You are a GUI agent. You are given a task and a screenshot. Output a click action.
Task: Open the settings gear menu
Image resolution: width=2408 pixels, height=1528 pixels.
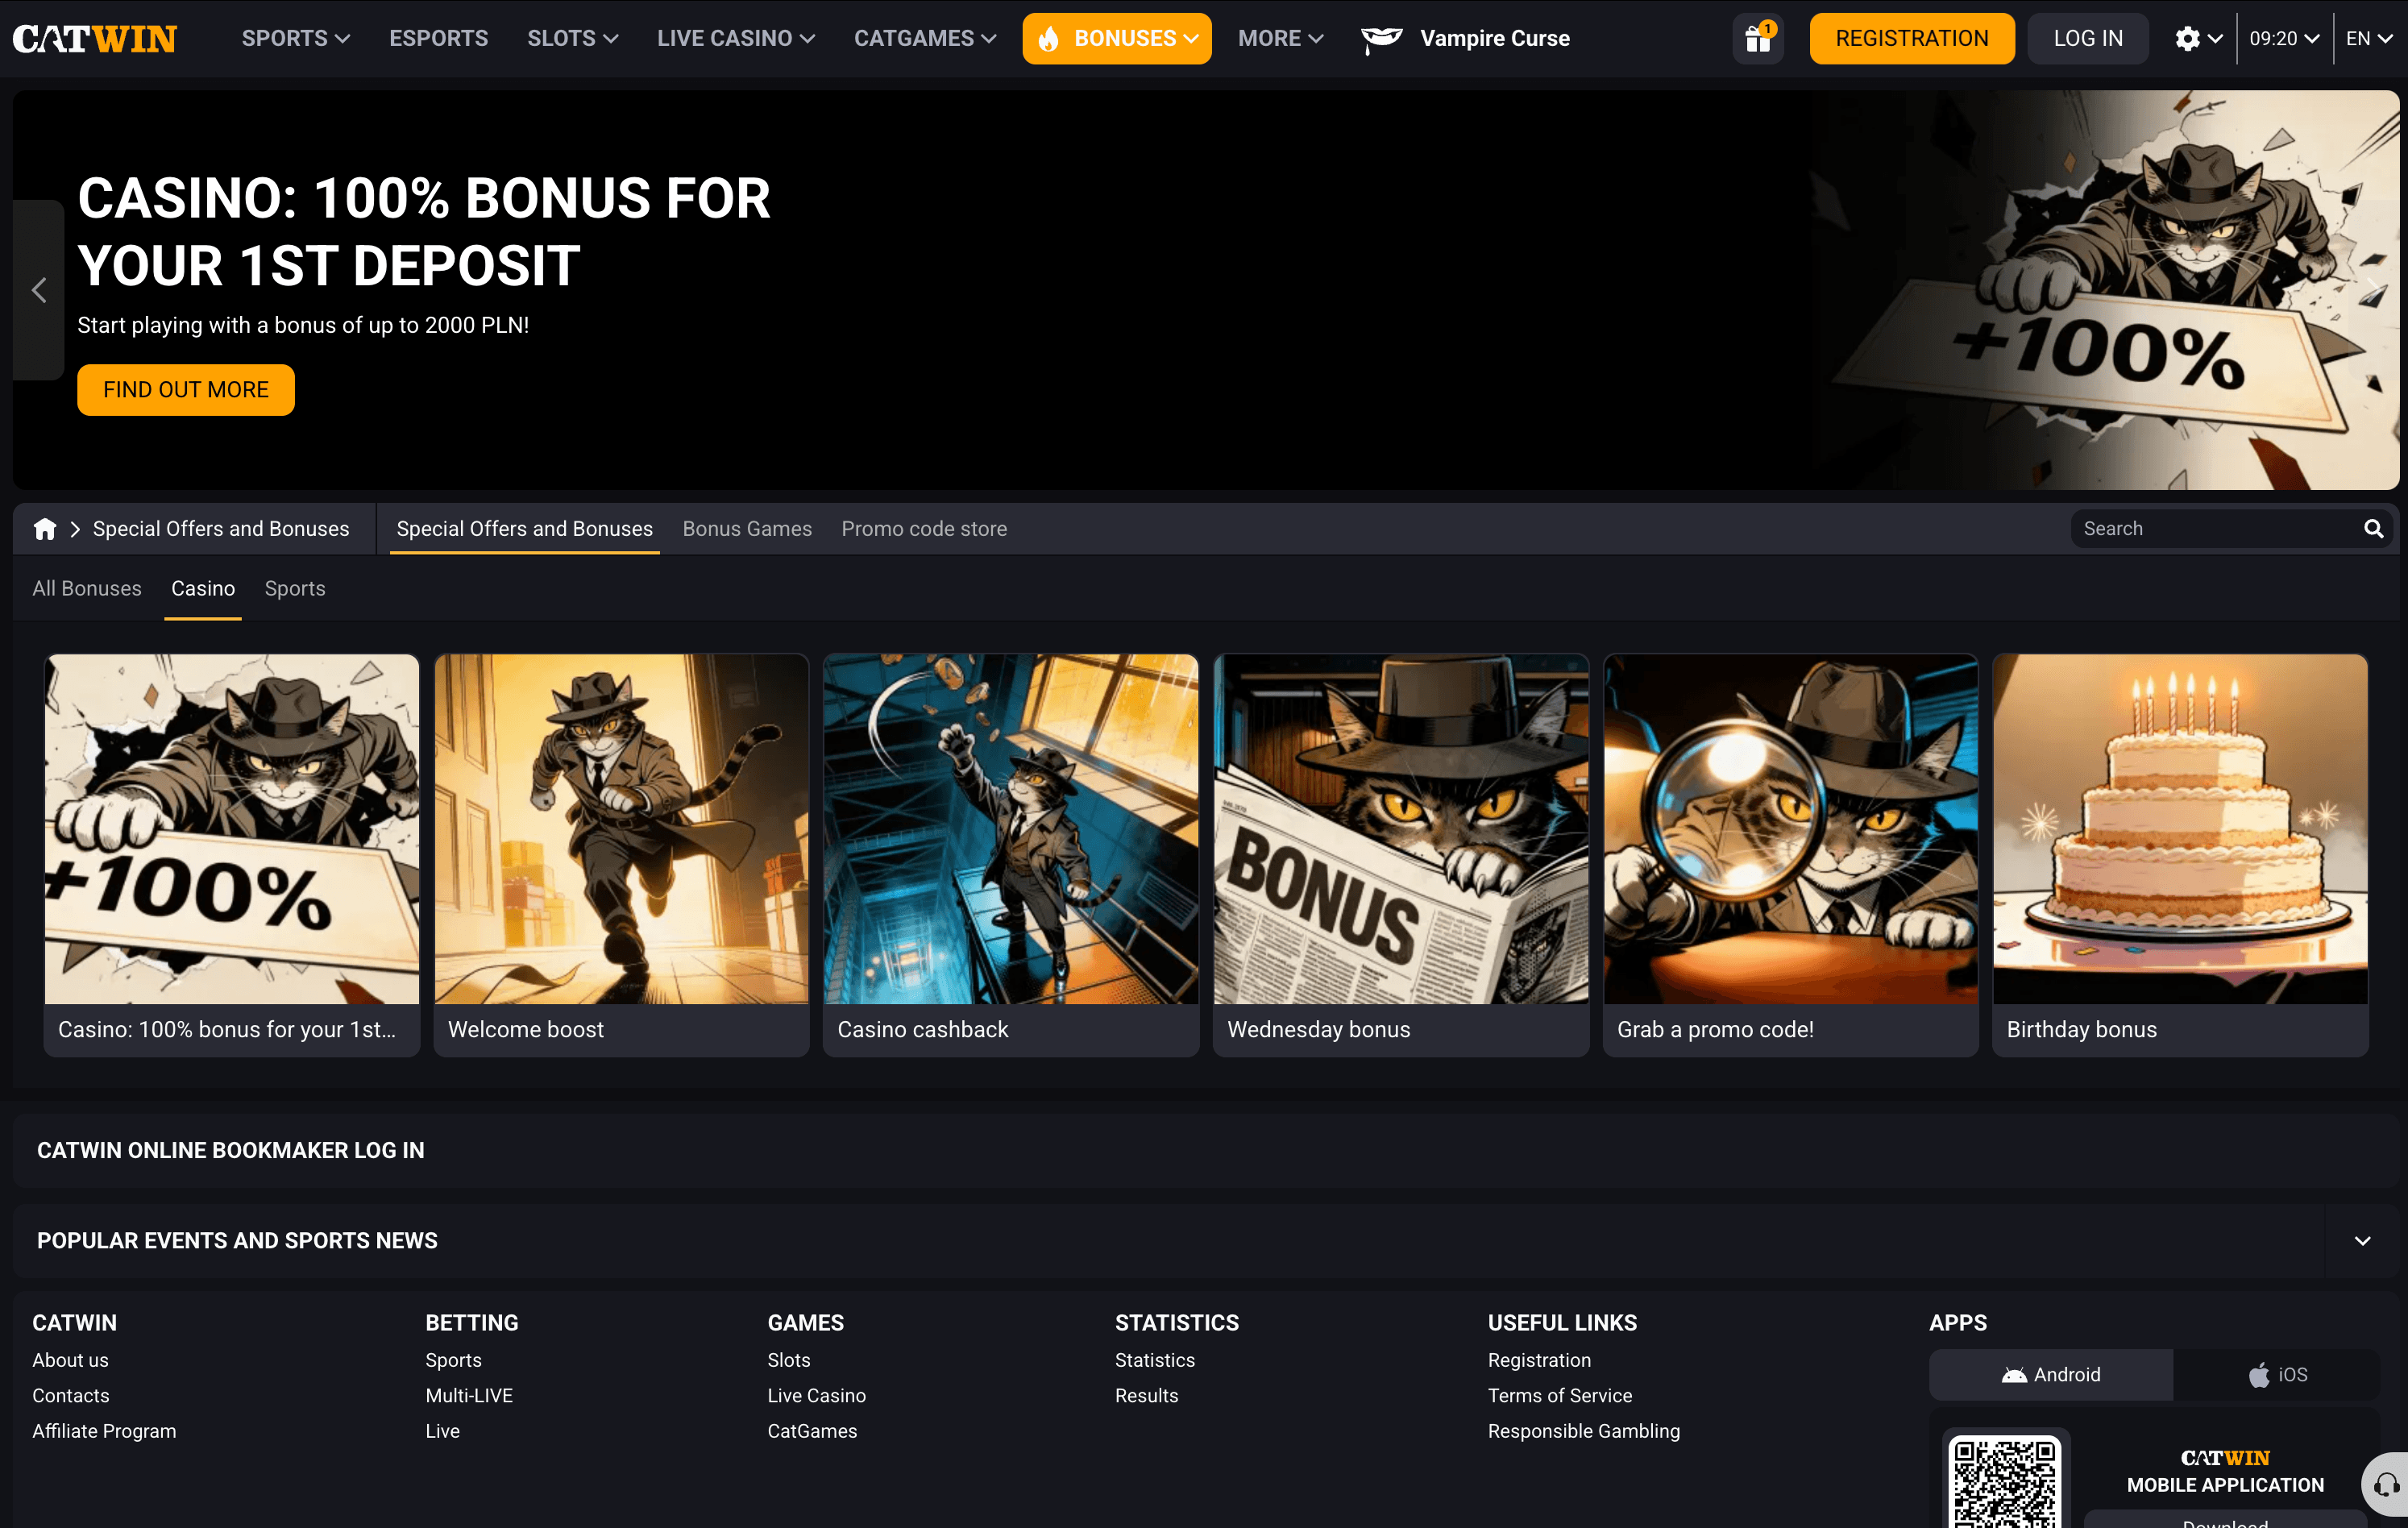tap(2198, 38)
